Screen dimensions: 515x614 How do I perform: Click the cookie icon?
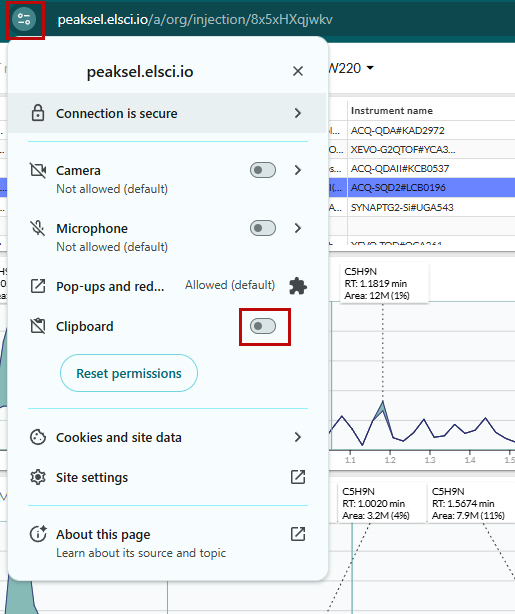(x=38, y=437)
